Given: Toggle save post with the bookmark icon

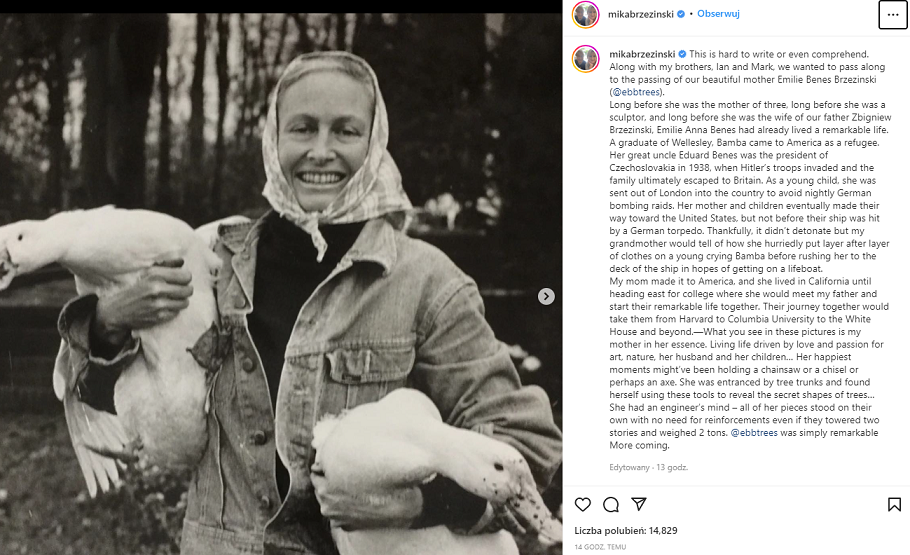Looking at the screenshot, I should (x=893, y=504).
